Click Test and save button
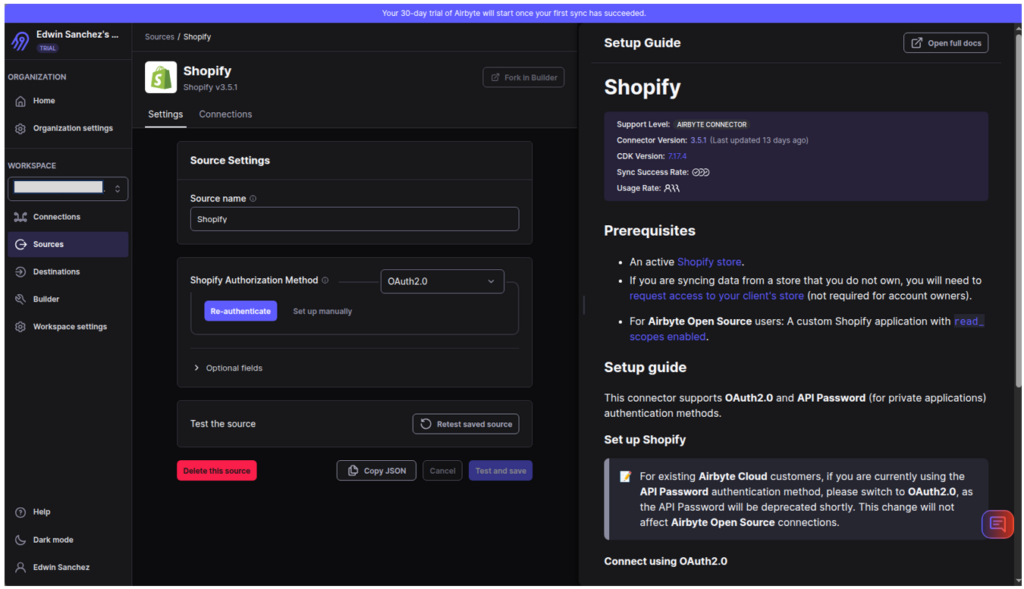The image size is (1024, 589). point(500,471)
